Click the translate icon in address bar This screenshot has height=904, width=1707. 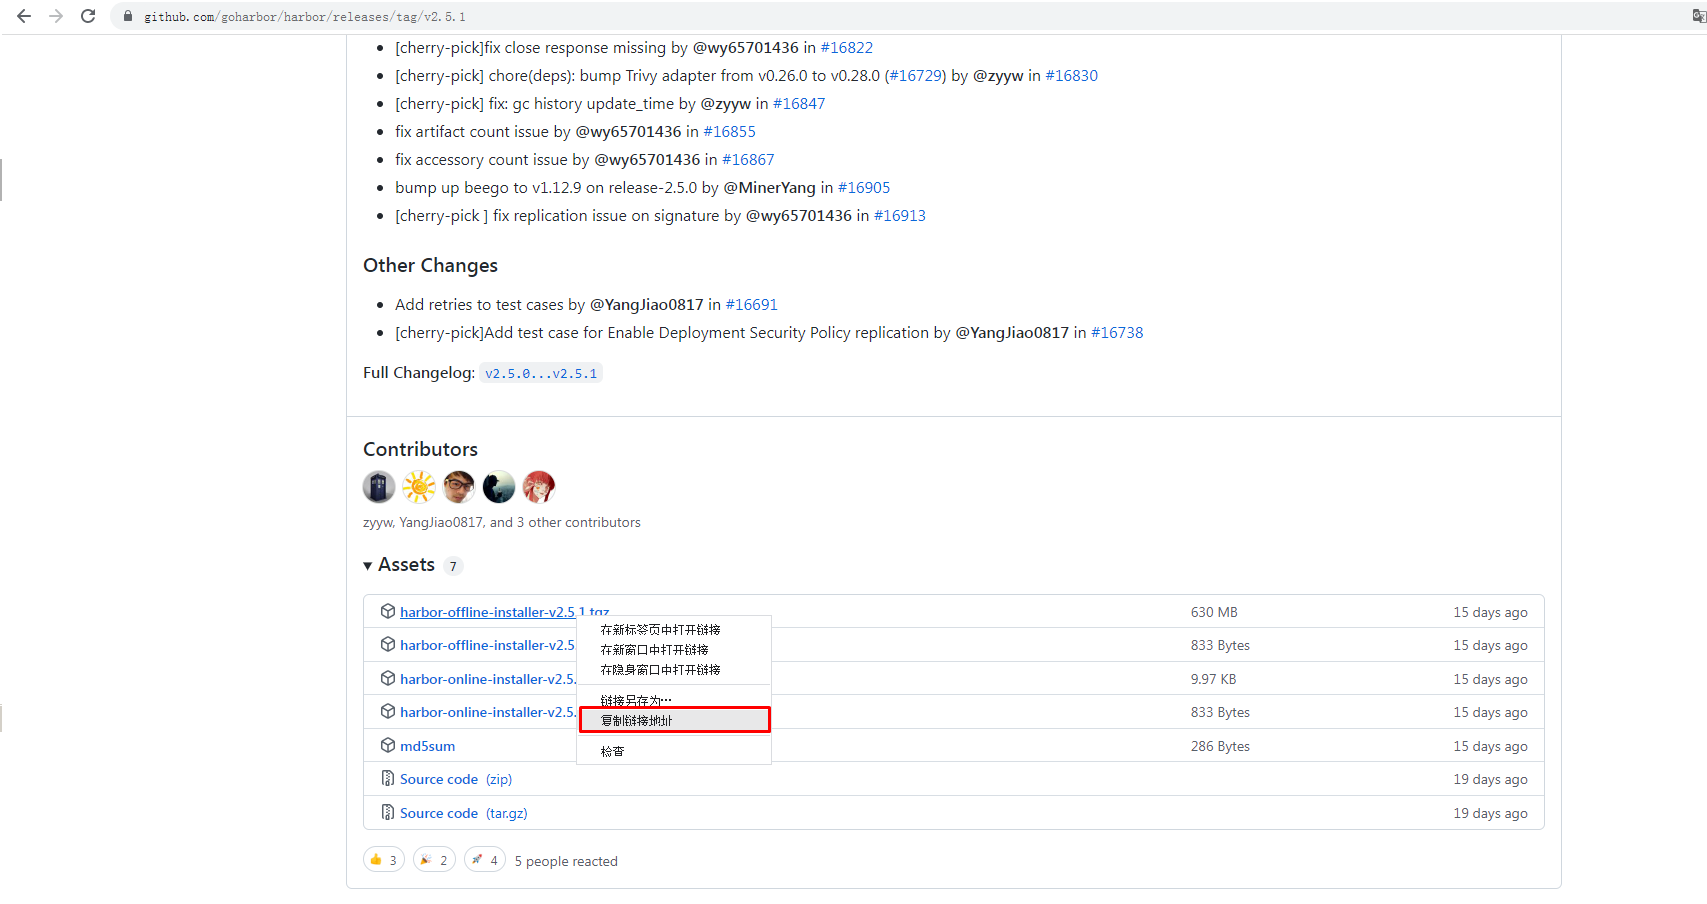click(x=1697, y=16)
